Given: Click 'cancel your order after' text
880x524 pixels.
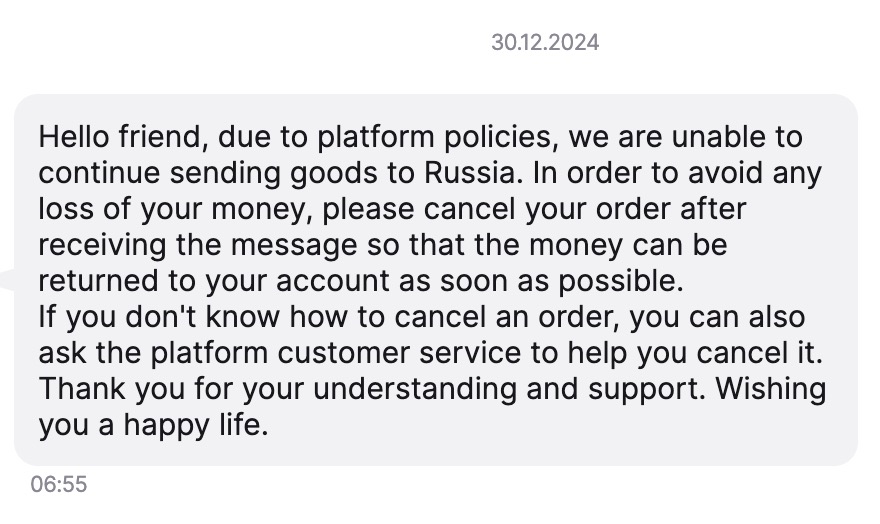Looking at the screenshot, I should [x=585, y=209].
